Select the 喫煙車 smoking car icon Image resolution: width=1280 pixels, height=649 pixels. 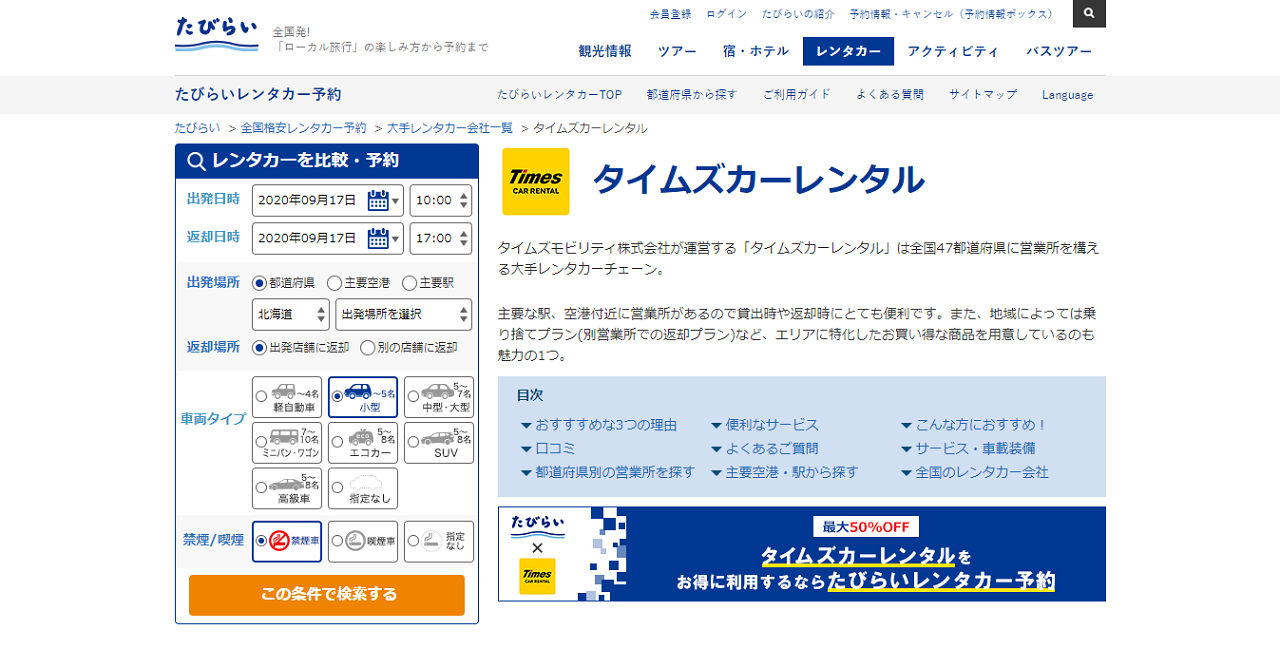coord(363,541)
